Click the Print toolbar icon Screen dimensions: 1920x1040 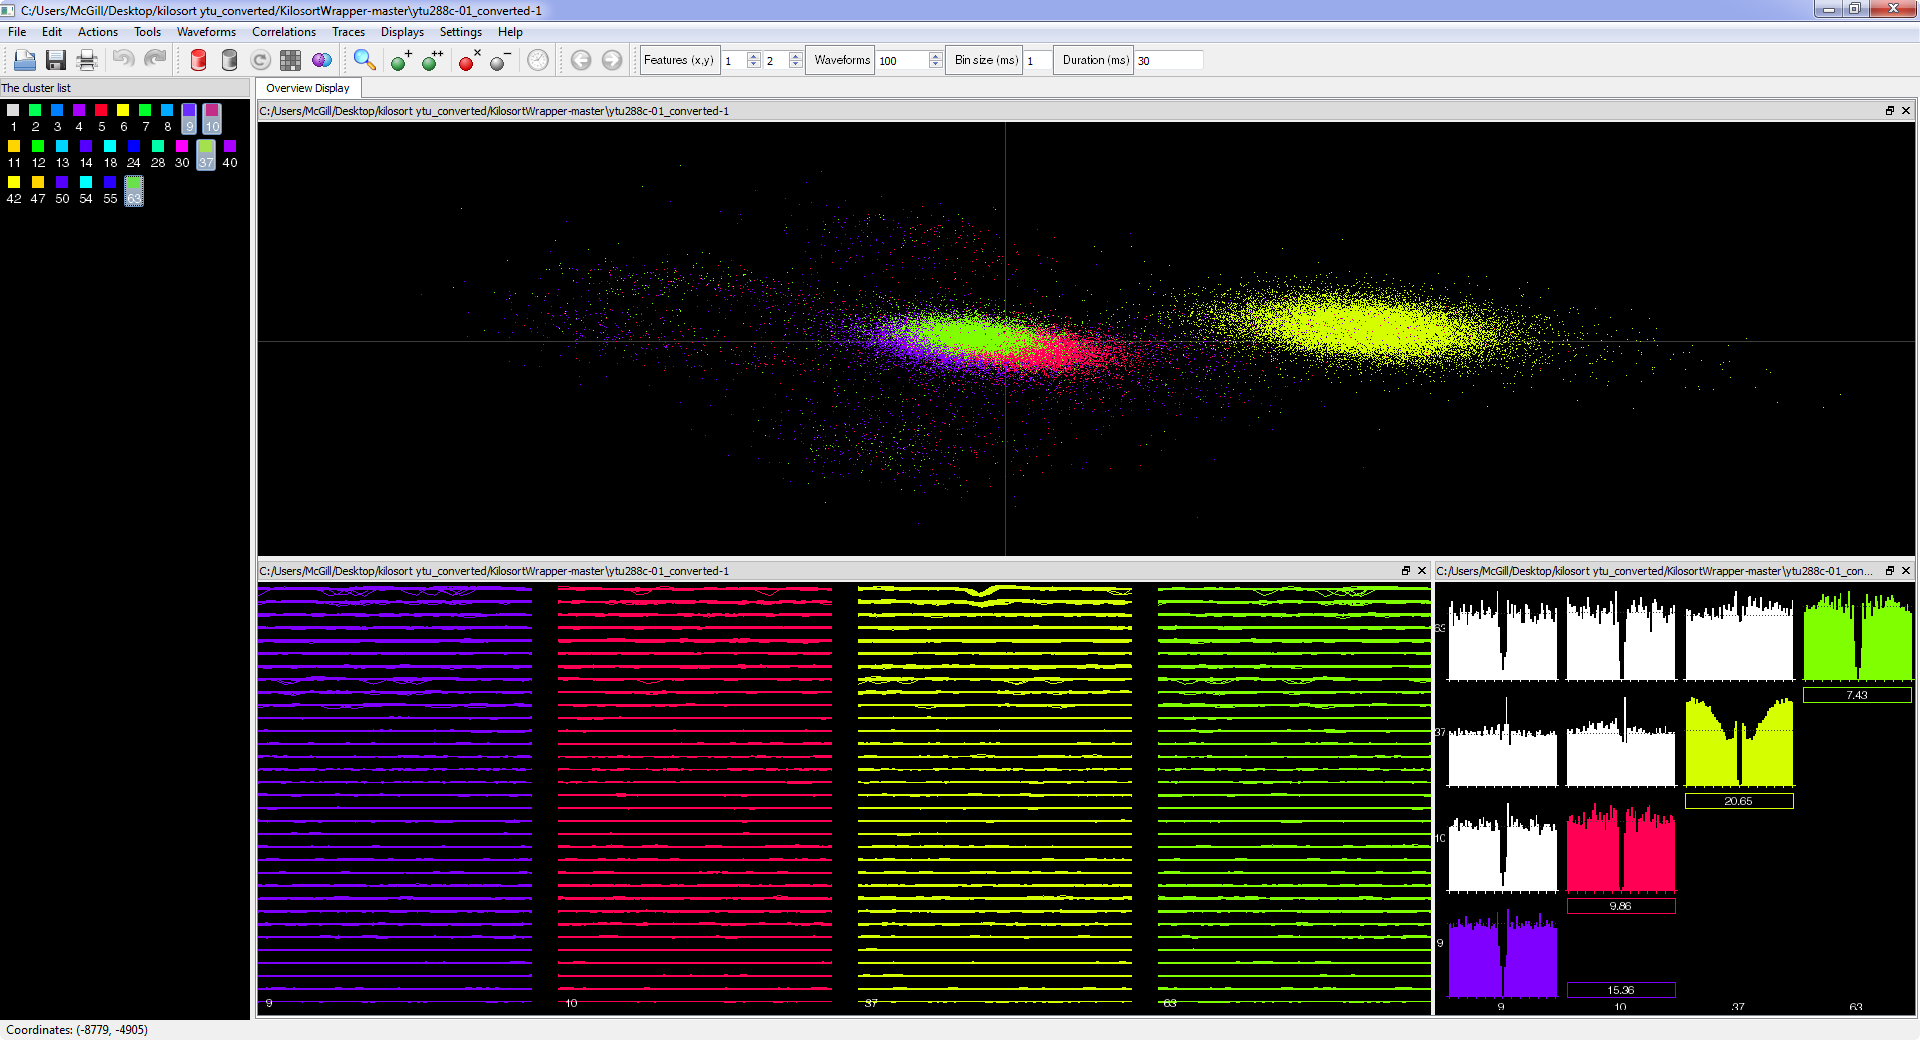(x=87, y=61)
